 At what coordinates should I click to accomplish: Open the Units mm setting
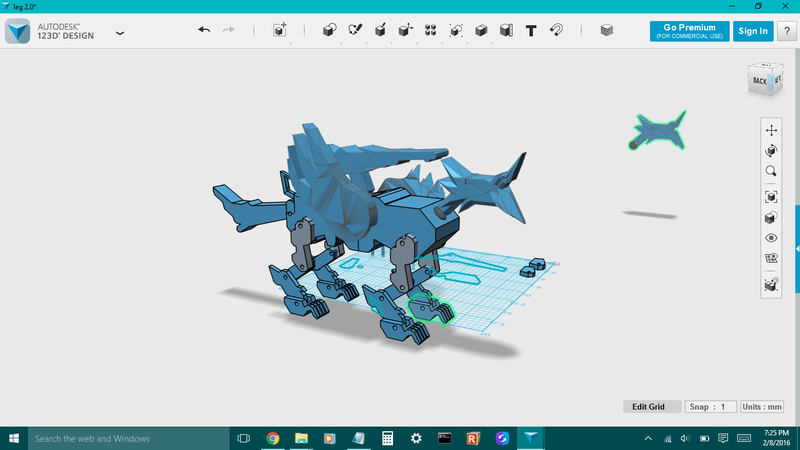click(762, 407)
